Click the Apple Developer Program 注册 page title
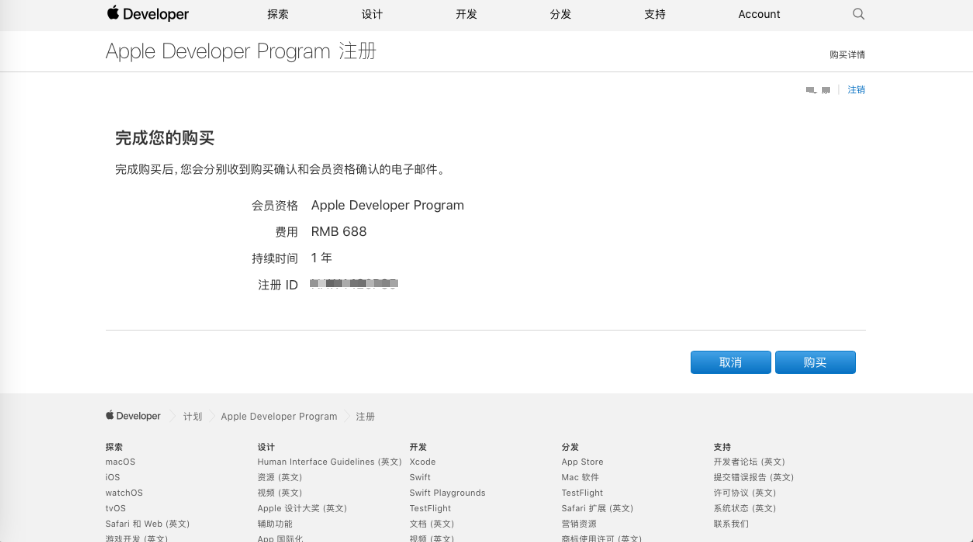The image size is (973, 542). click(241, 51)
